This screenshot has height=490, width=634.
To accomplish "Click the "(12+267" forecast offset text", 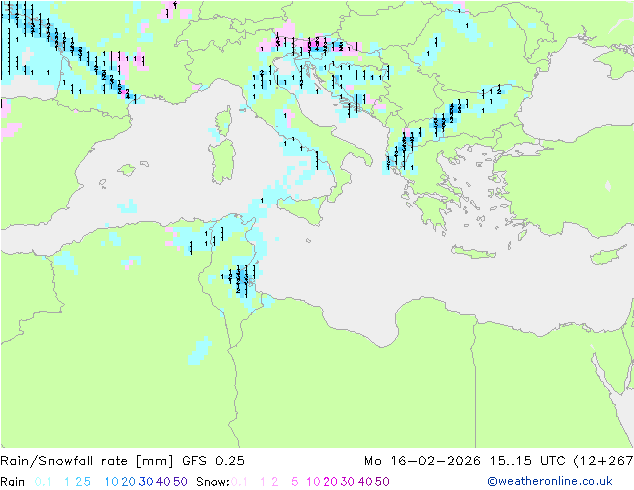I will [x=603, y=461].
